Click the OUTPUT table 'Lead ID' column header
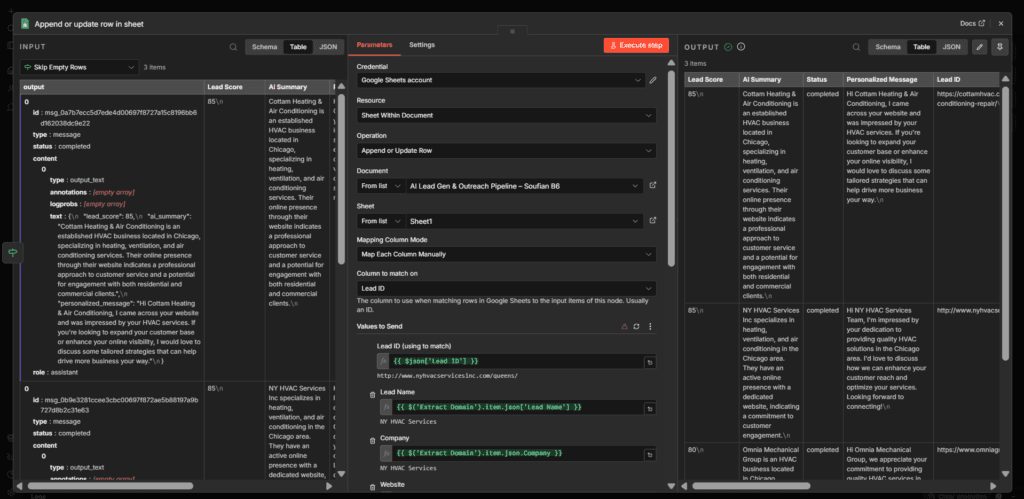Image resolution: width=1024 pixels, height=499 pixels. pyautogui.click(x=965, y=80)
